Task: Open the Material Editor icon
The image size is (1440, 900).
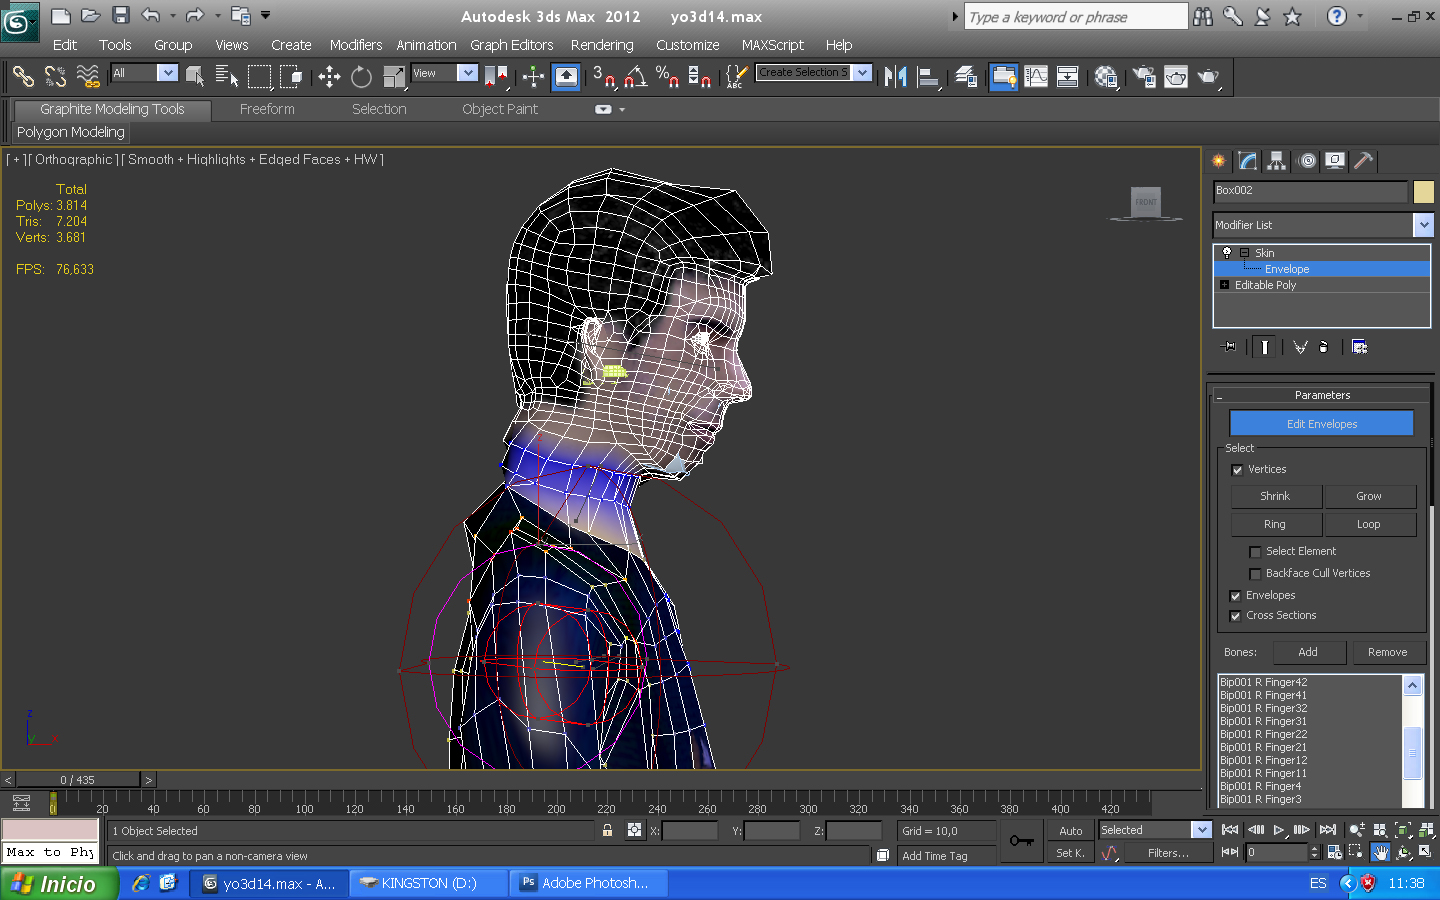Action: pyautogui.click(x=1105, y=77)
